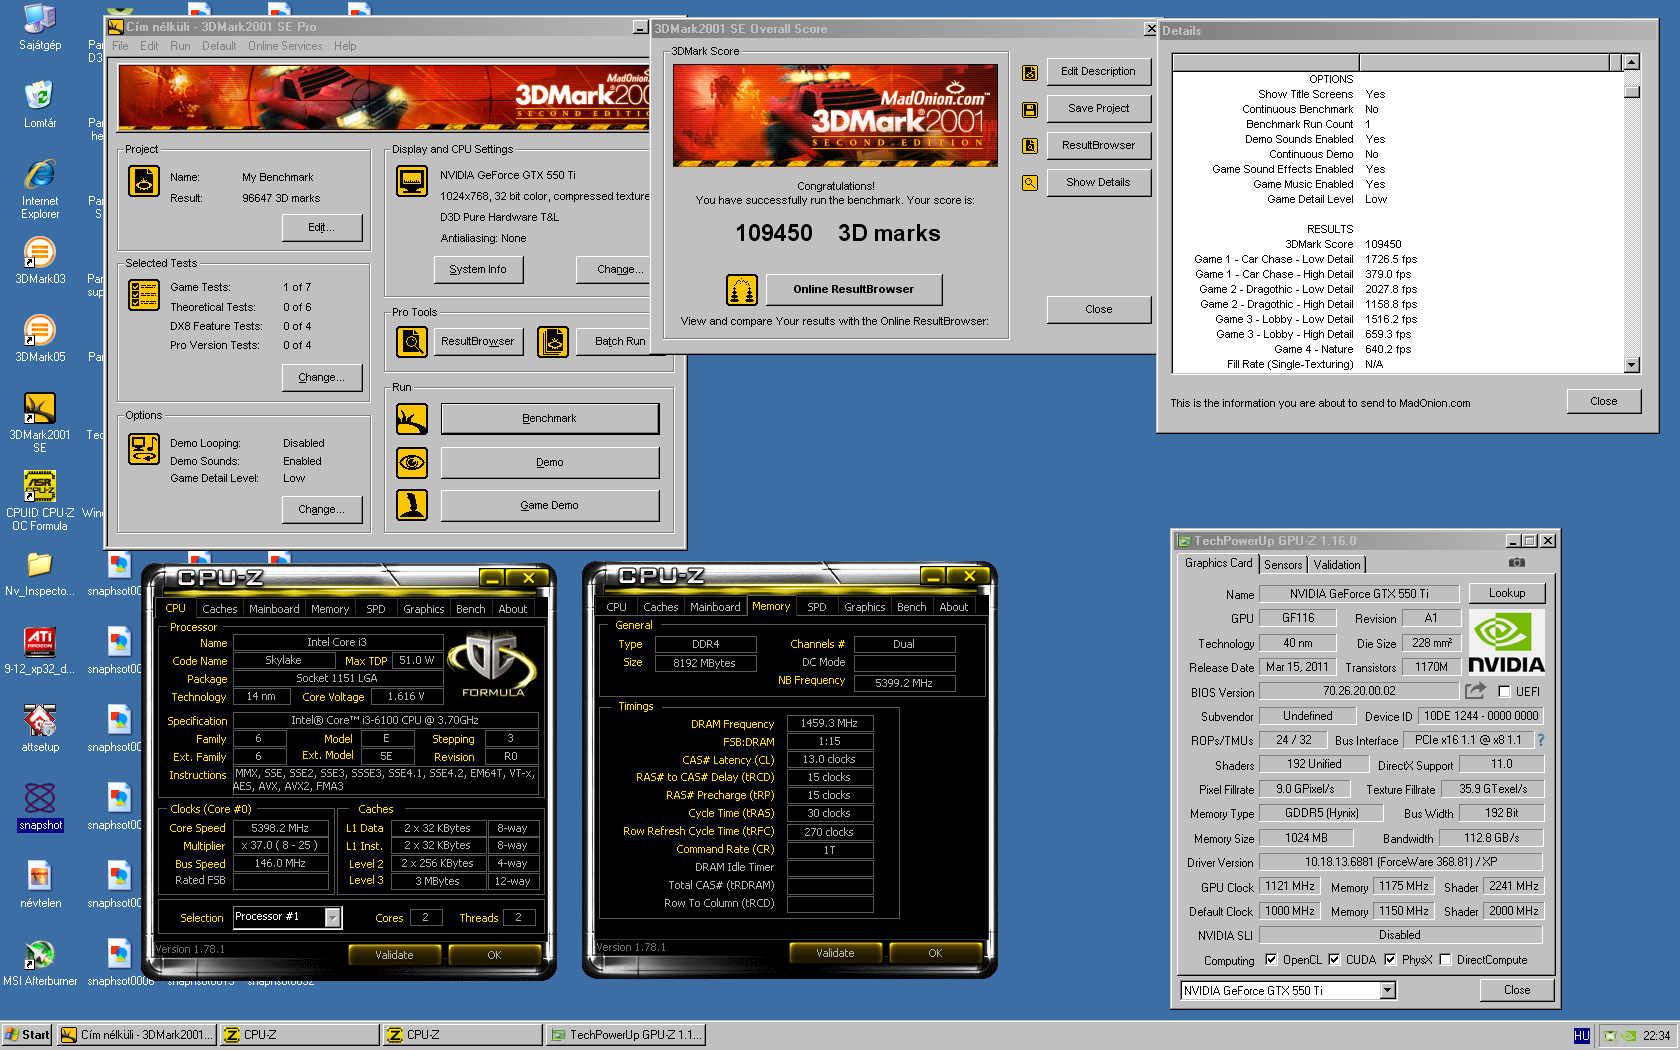Click the Details list scrollbar down arrow
The image size is (1680, 1050).
1632,365
